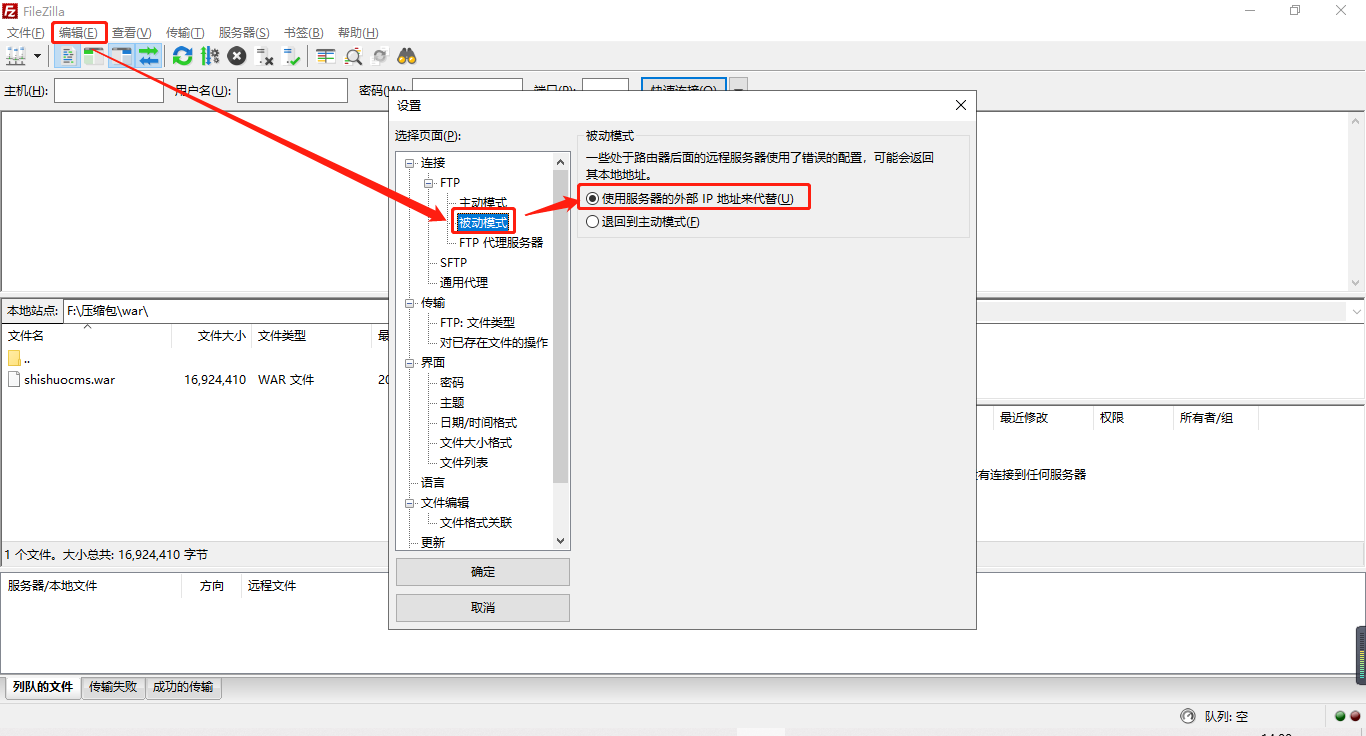
Task: Select 日期/时间格式 settings page
Action: pyautogui.click(x=479, y=422)
